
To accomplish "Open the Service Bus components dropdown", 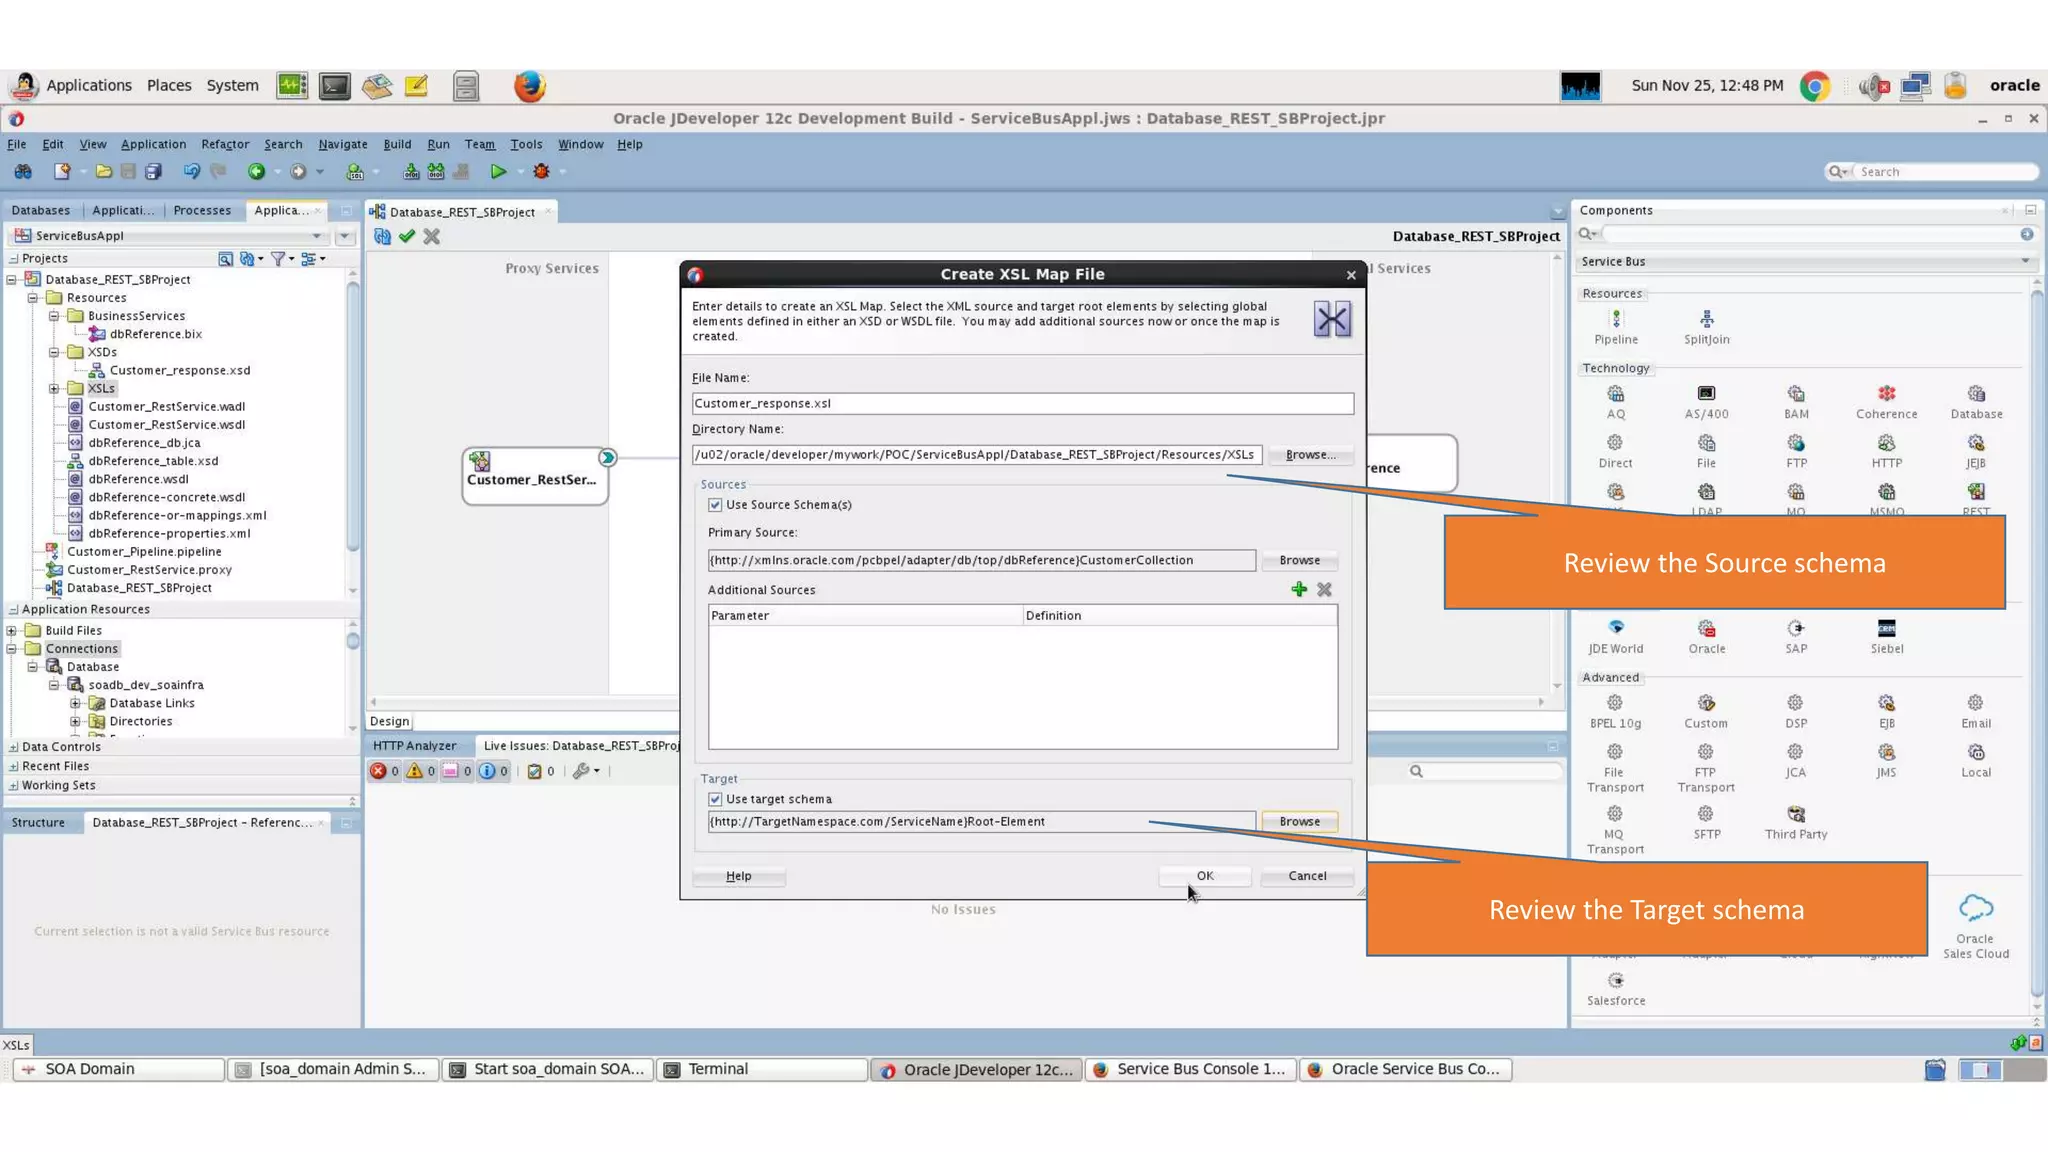I will 2025,262.
